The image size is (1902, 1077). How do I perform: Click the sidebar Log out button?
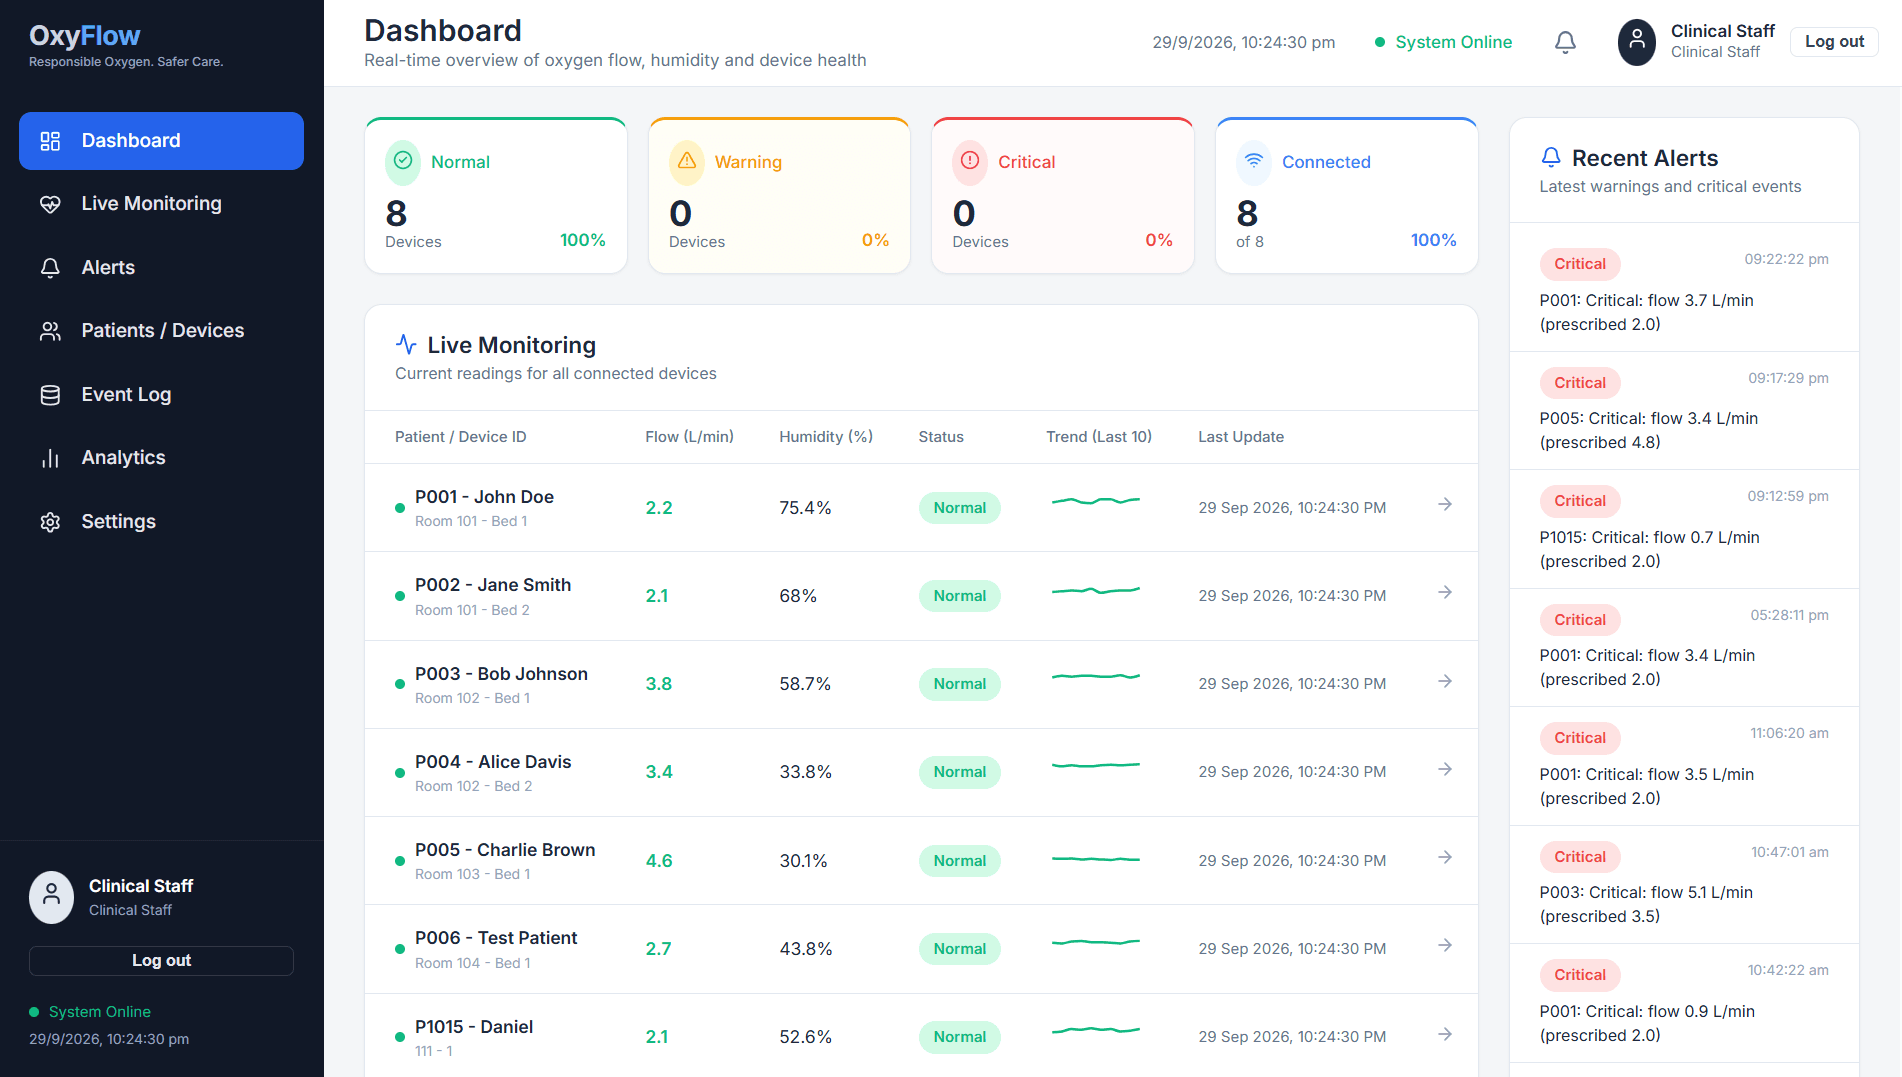(161, 961)
